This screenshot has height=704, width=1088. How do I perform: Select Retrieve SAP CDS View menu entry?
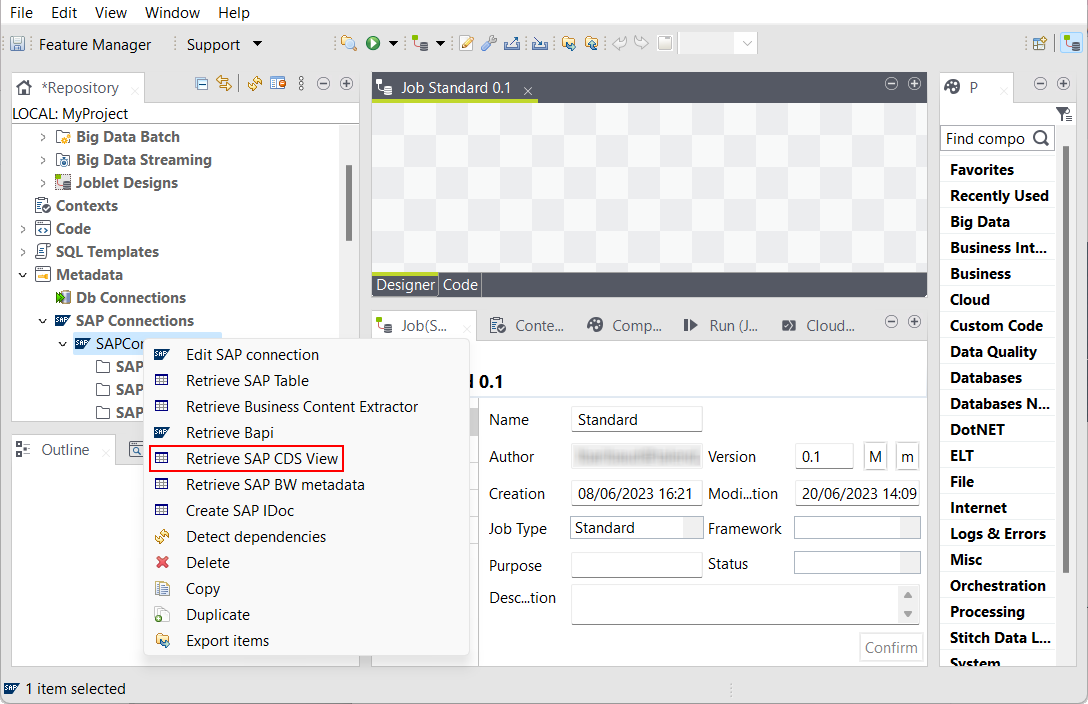tap(262, 459)
